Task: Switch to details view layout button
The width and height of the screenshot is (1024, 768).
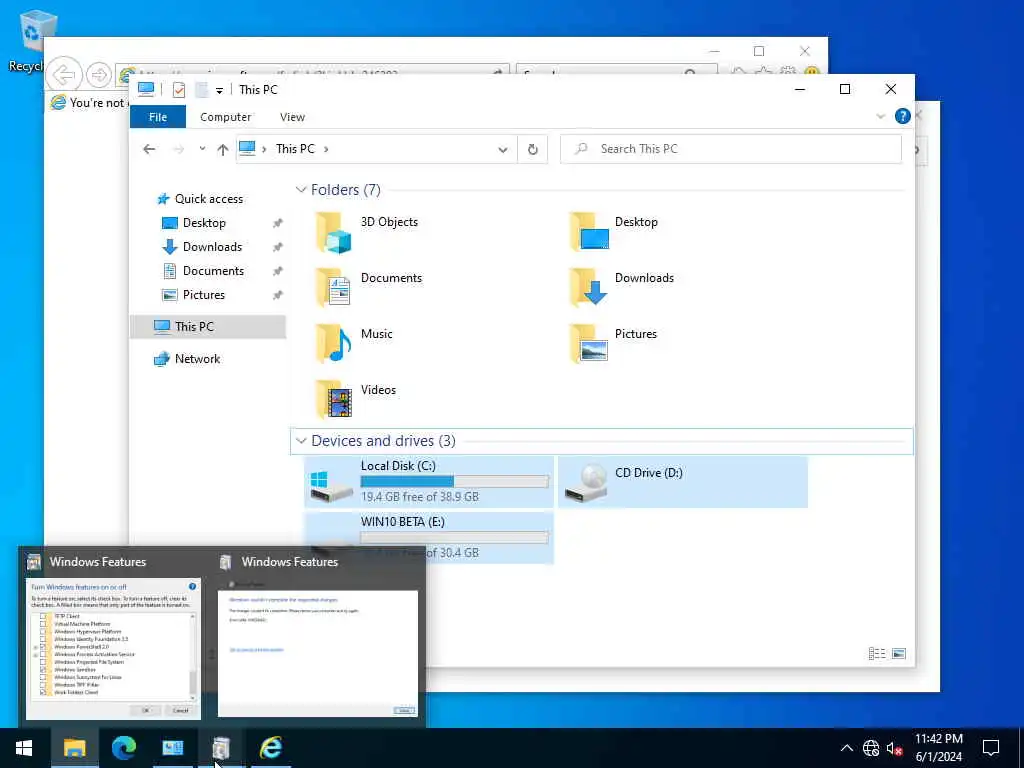Action: tap(876, 654)
